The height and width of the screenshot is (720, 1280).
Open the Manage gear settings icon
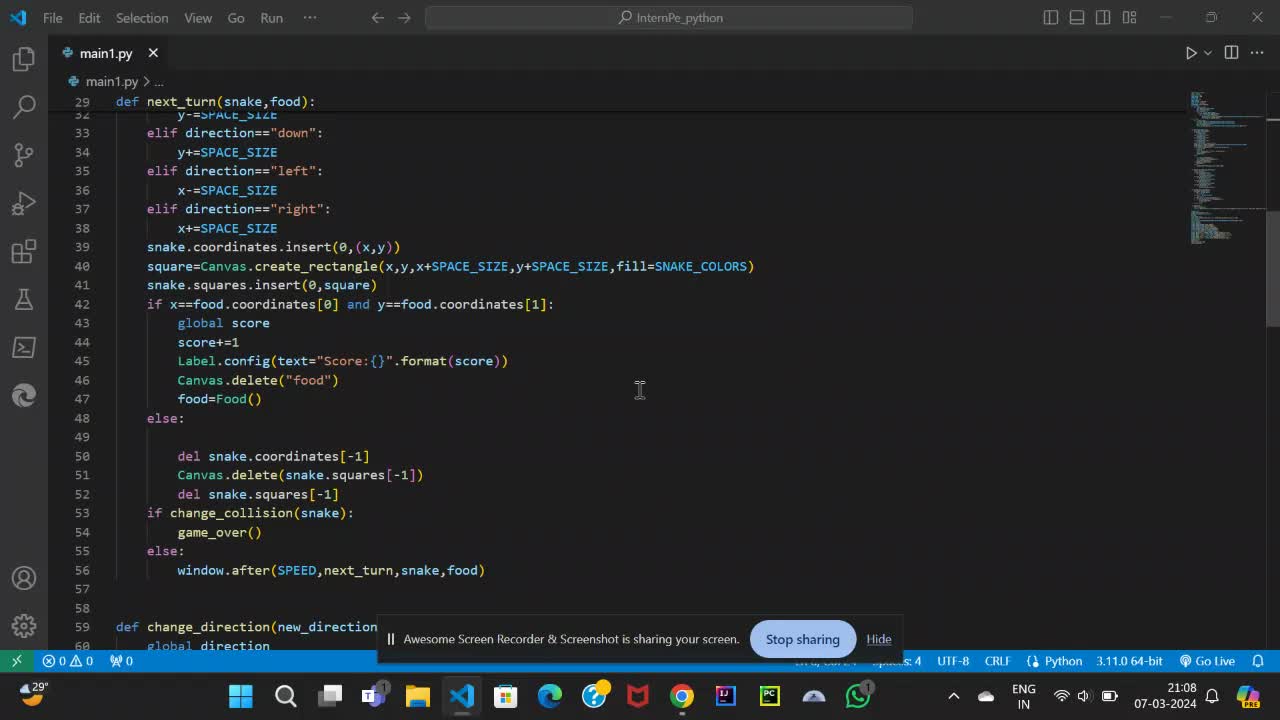click(x=24, y=626)
